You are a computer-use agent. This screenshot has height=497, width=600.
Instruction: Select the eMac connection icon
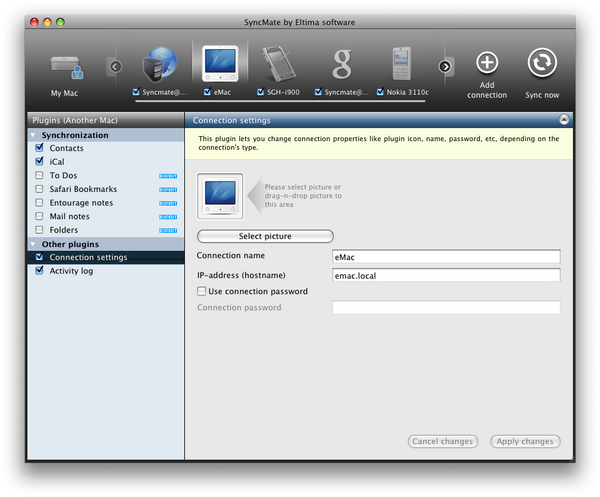(x=220, y=64)
